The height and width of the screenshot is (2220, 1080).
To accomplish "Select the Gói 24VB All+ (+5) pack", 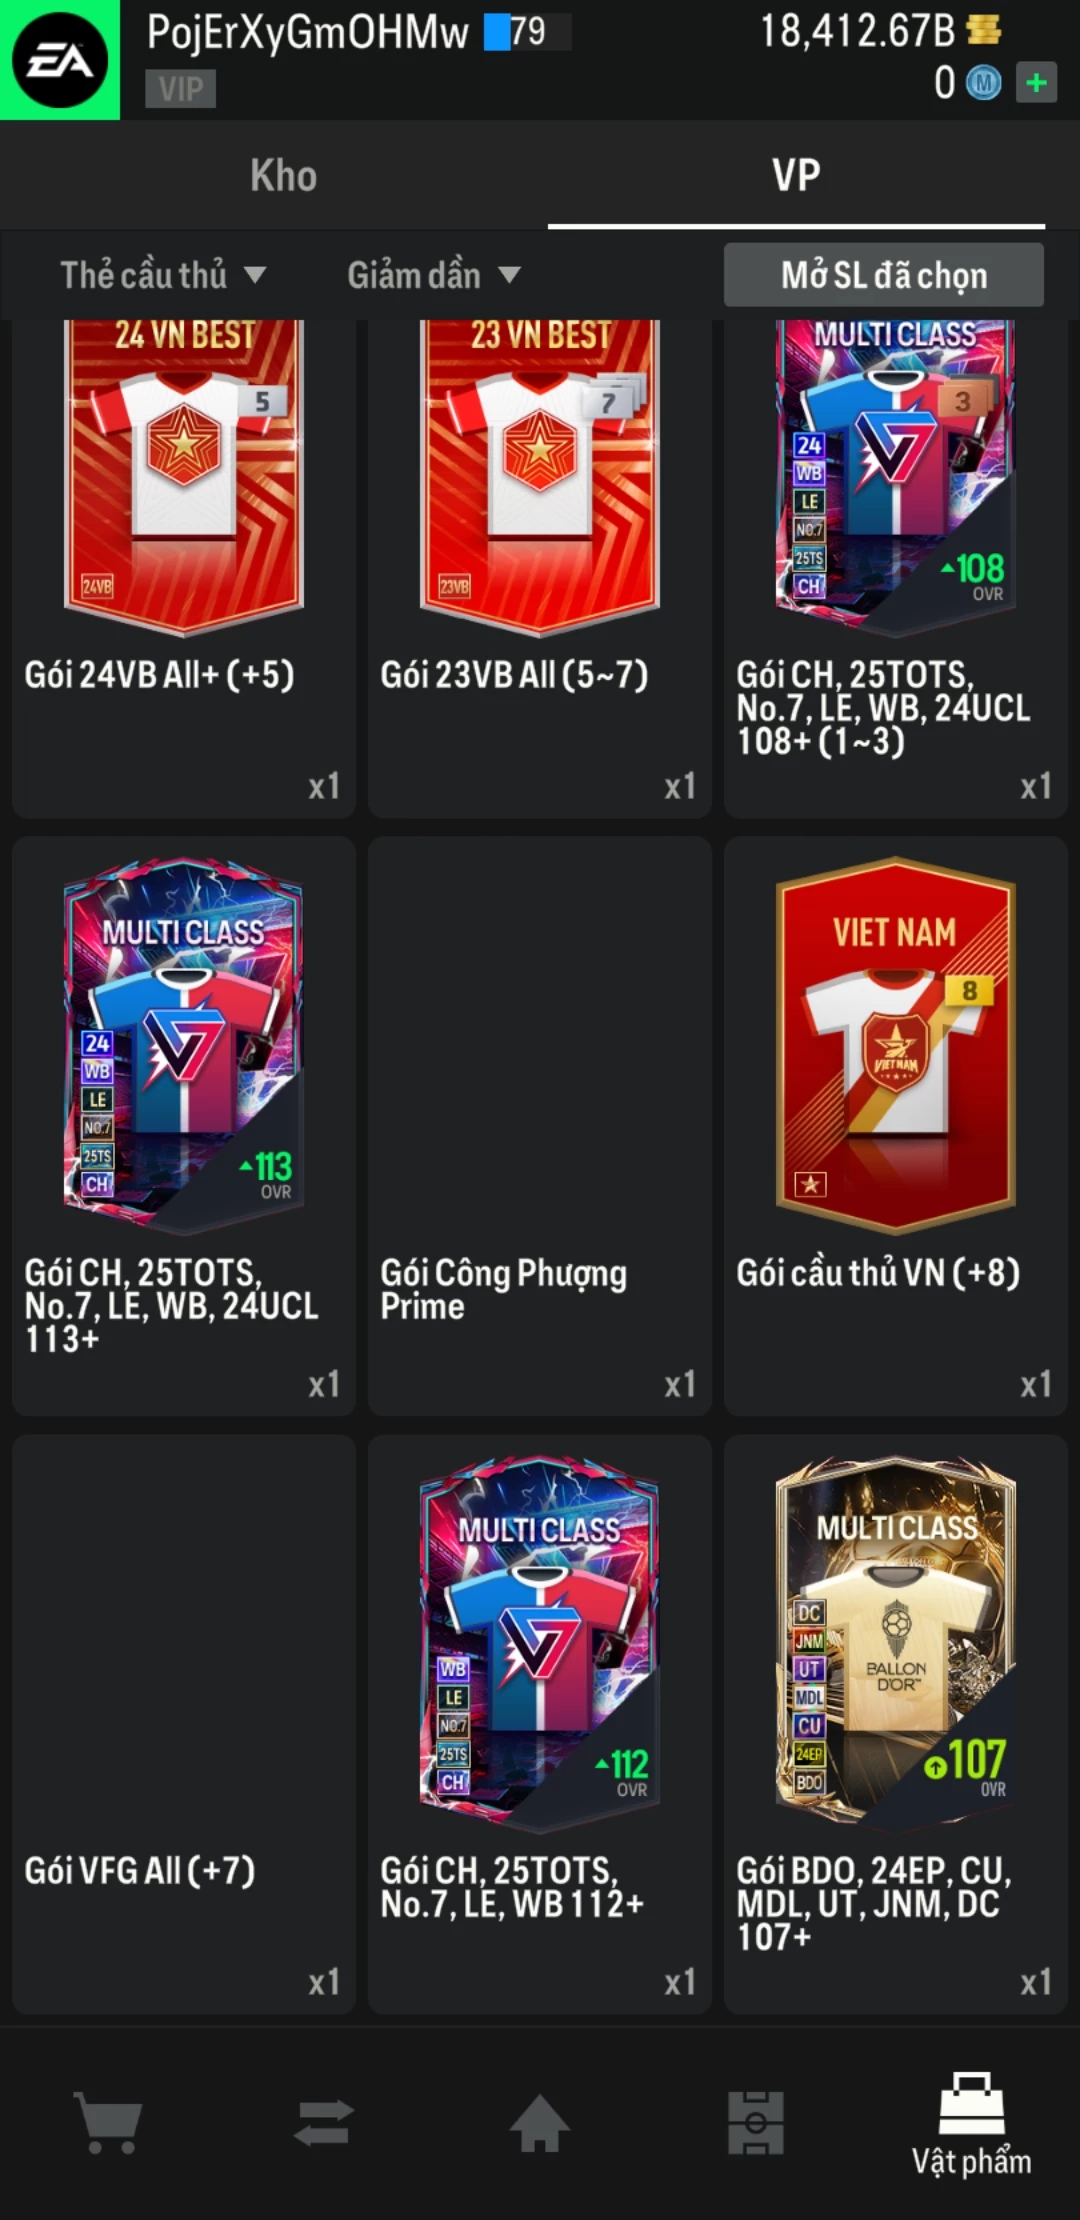I will (x=184, y=568).
